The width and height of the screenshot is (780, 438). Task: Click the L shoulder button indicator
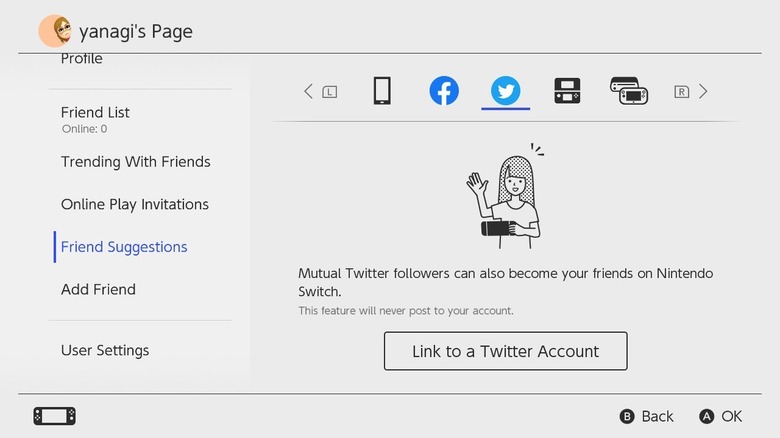330,92
